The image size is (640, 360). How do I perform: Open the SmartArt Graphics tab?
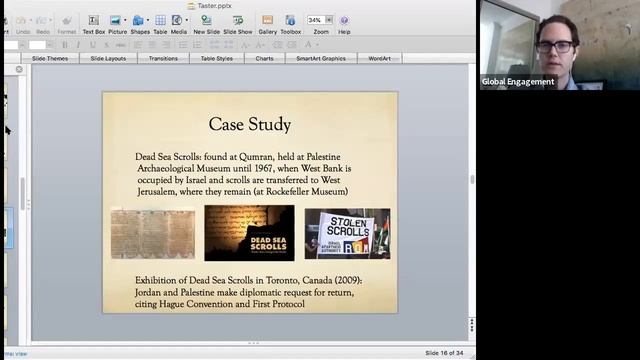pos(321,59)
